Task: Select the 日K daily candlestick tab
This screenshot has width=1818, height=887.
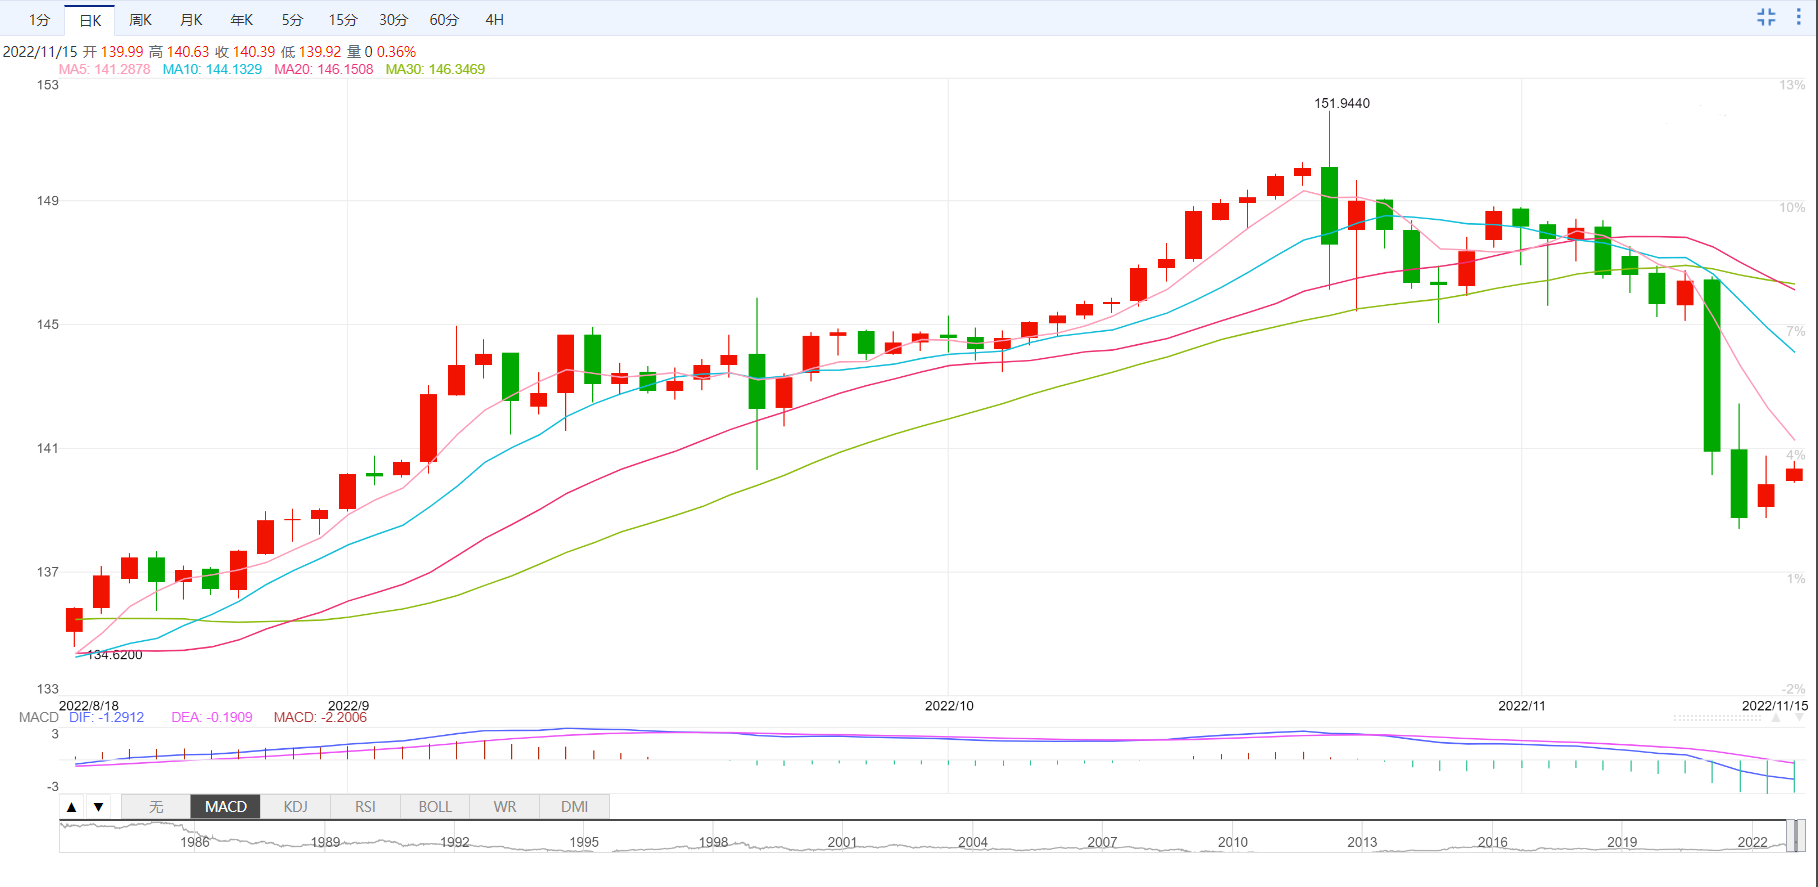Action: 90,20
